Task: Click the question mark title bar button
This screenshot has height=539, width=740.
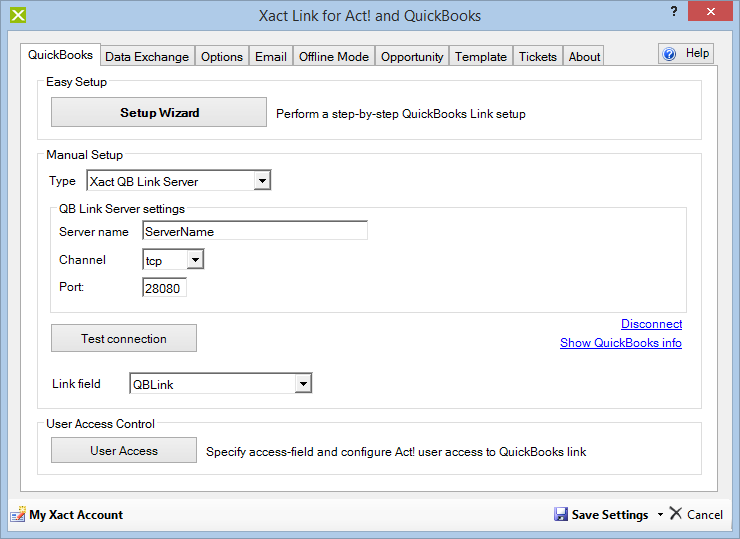Action: 674,11
